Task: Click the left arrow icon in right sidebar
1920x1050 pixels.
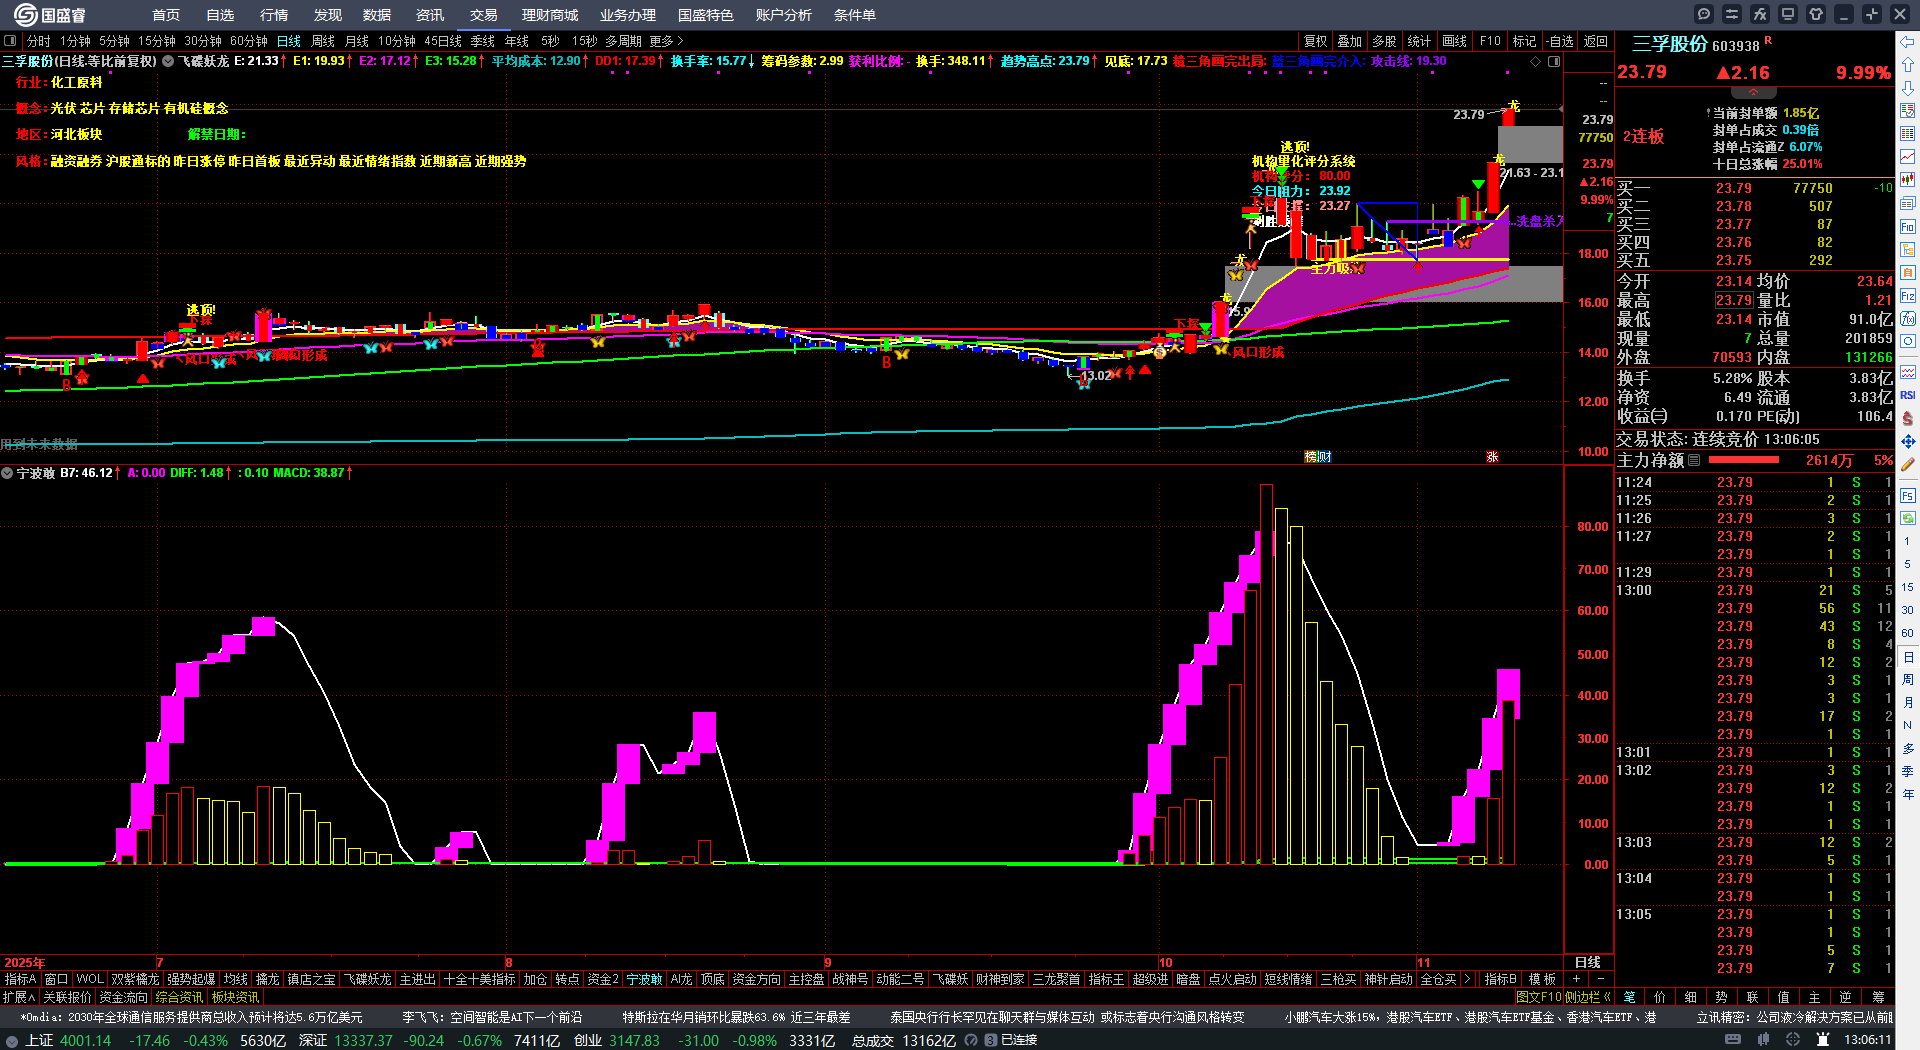Action: click(1908, 42)
